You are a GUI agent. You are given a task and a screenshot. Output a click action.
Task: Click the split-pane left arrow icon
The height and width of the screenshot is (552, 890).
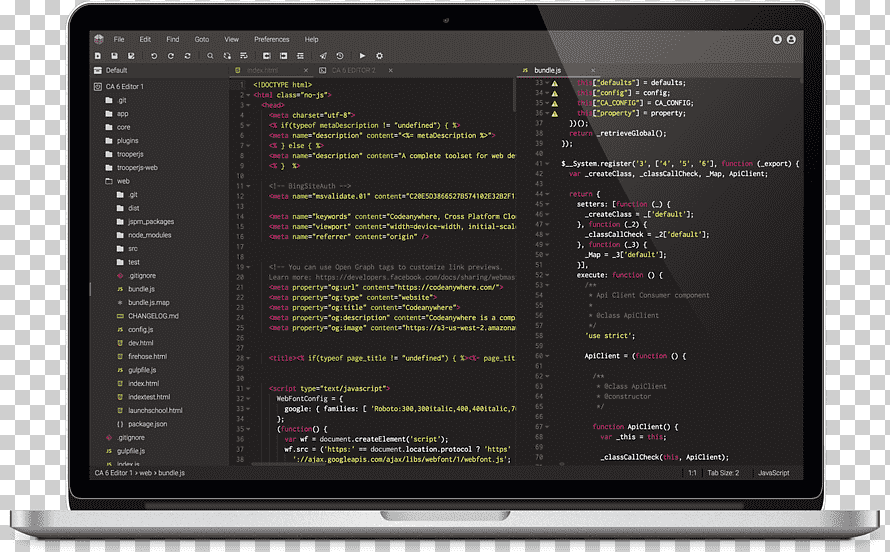[x=266, y=56]
